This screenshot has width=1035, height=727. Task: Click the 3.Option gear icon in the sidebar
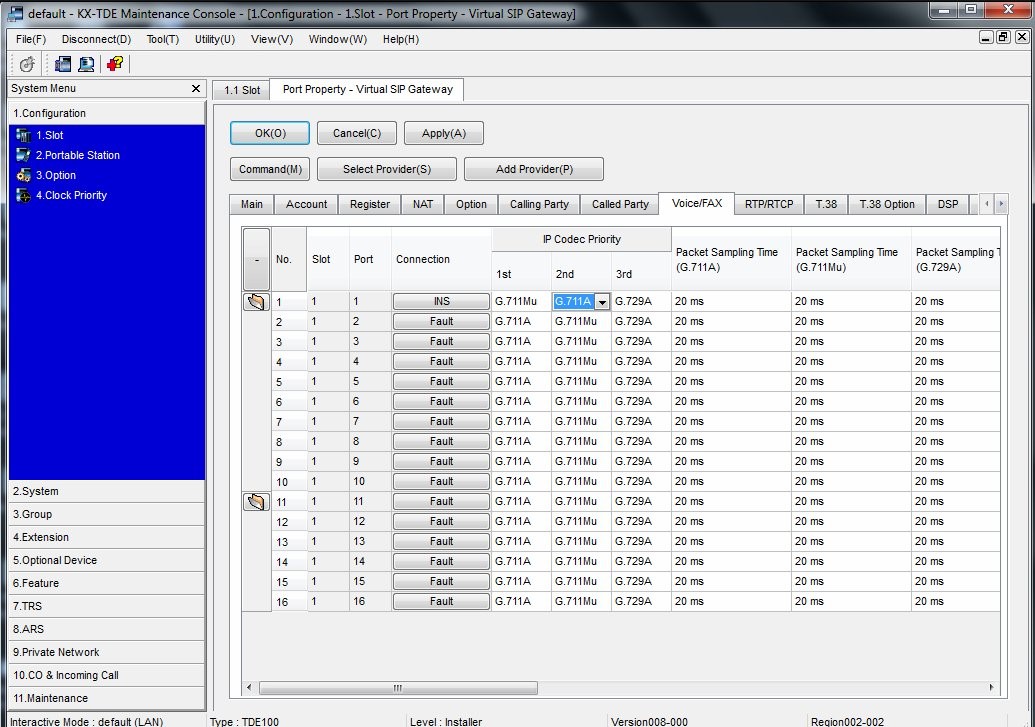23,175
